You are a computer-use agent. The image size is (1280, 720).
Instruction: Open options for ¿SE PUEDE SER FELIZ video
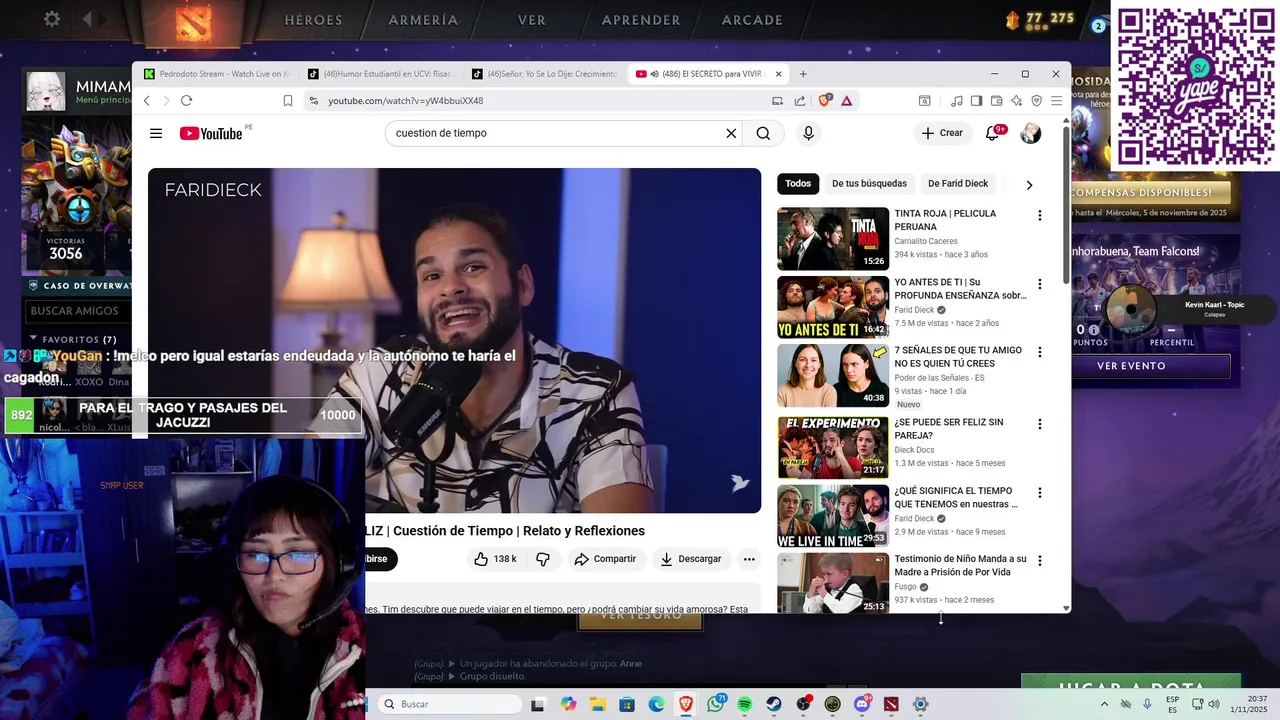tap(1039, 424)
